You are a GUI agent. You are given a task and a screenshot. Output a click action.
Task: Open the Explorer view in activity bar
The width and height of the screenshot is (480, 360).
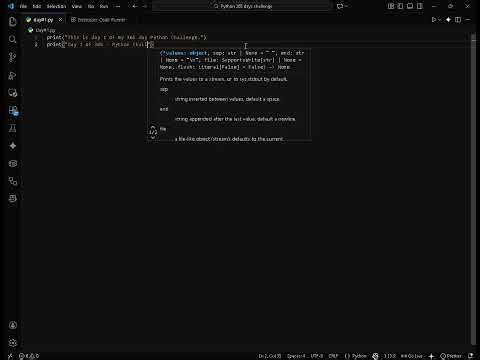(x=13, y=22)
